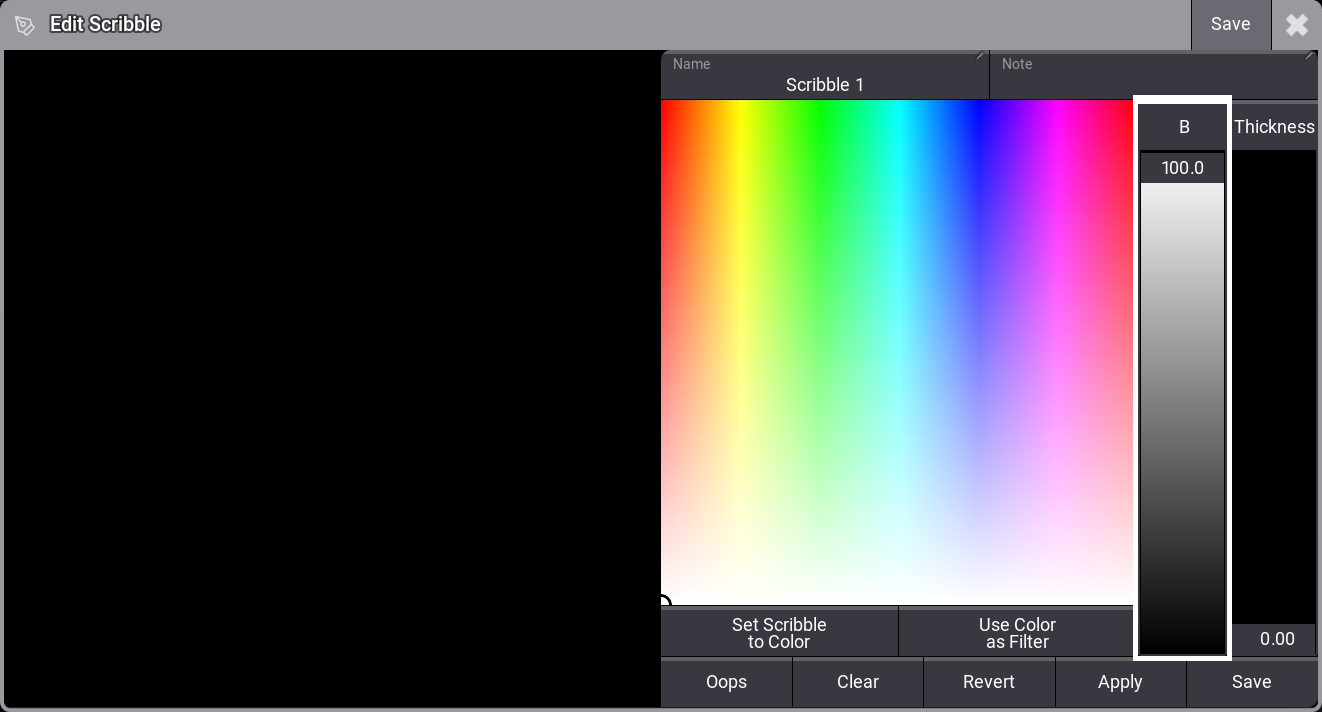Click the B brightness header button
The height and width of the screenshot is (712, 1322).
pos(1183,127)
